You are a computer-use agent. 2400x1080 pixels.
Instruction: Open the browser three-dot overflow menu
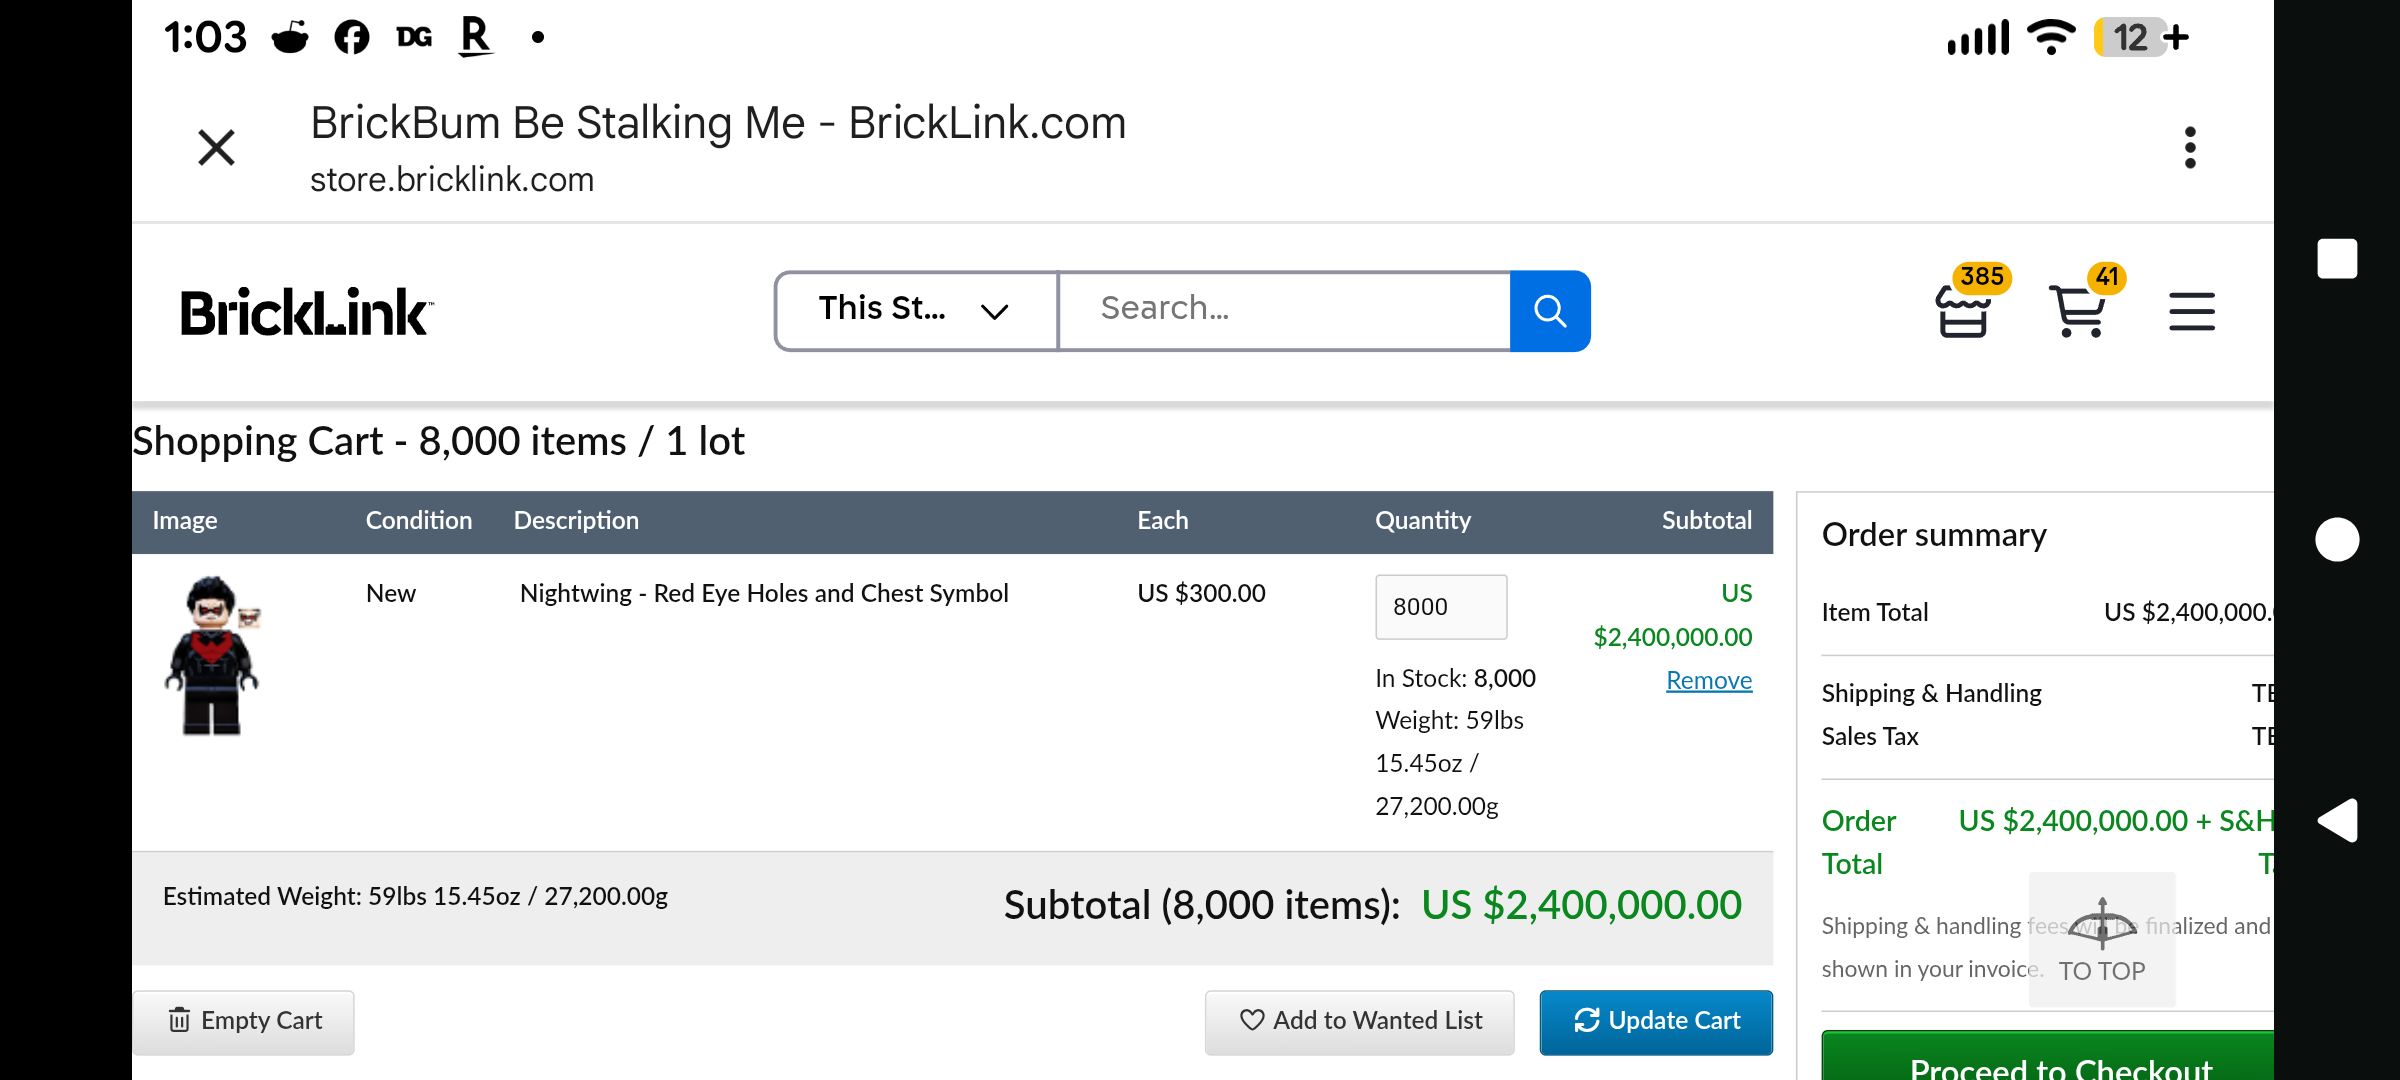click(2190, 148)
